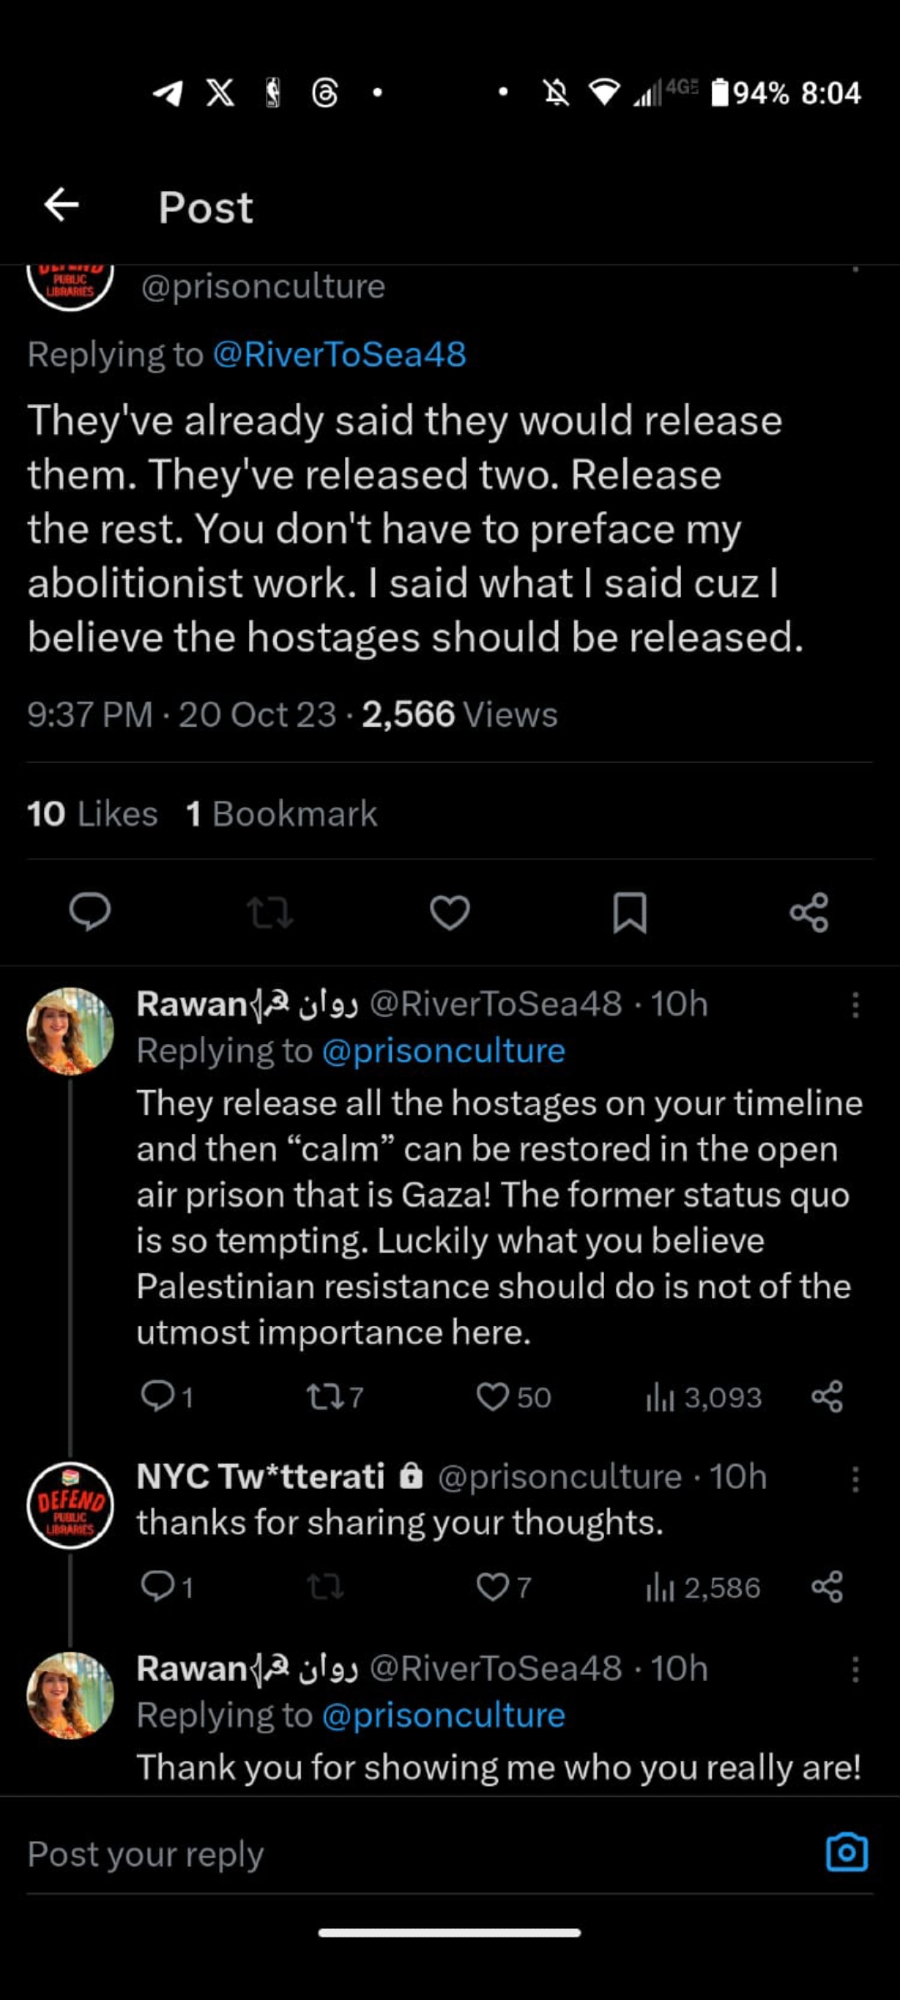Repost the main post
Screen dimensions: 900x2000
[270, 912]
